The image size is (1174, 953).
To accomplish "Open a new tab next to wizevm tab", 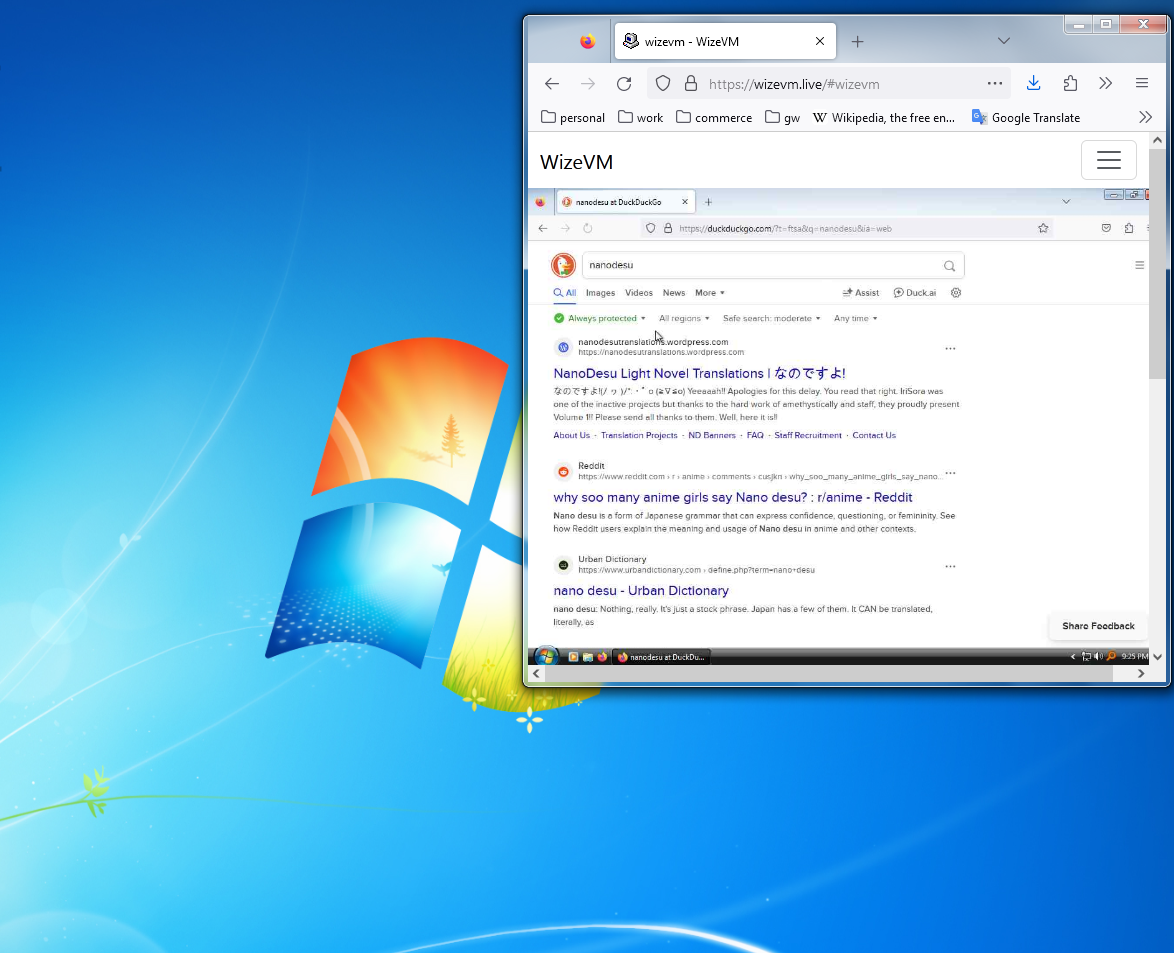I will (857, 42).
